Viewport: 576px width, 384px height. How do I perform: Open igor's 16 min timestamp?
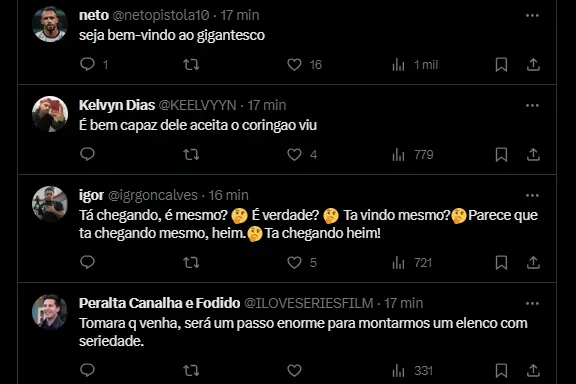pyautogui.click(x=228, y=195)
